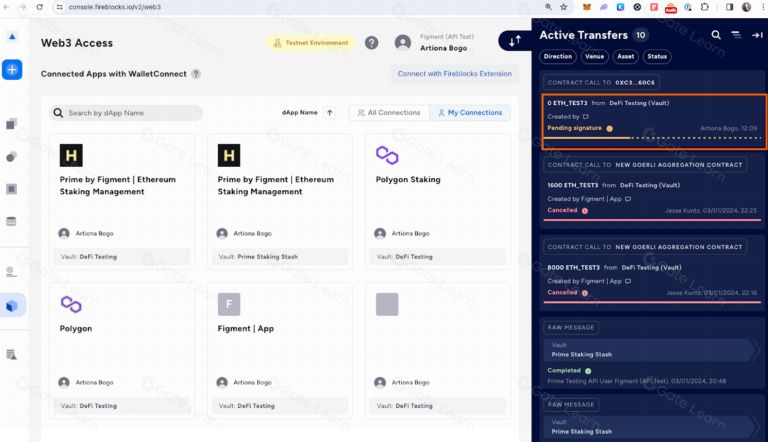Bookmark the page with the star icon
The height and width of the screenshot is (442, 768).
click(564, 7)
